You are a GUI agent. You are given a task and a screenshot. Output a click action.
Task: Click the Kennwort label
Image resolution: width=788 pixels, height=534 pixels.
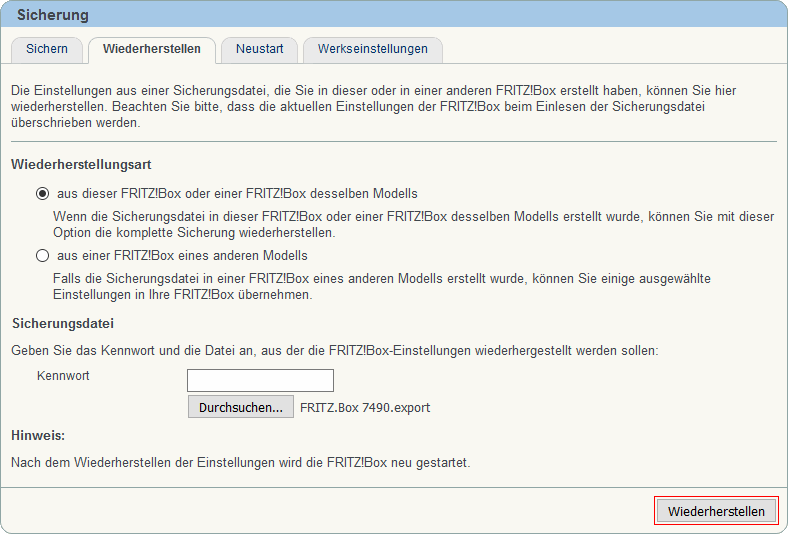pyautogui.click(x=63, y=376)
